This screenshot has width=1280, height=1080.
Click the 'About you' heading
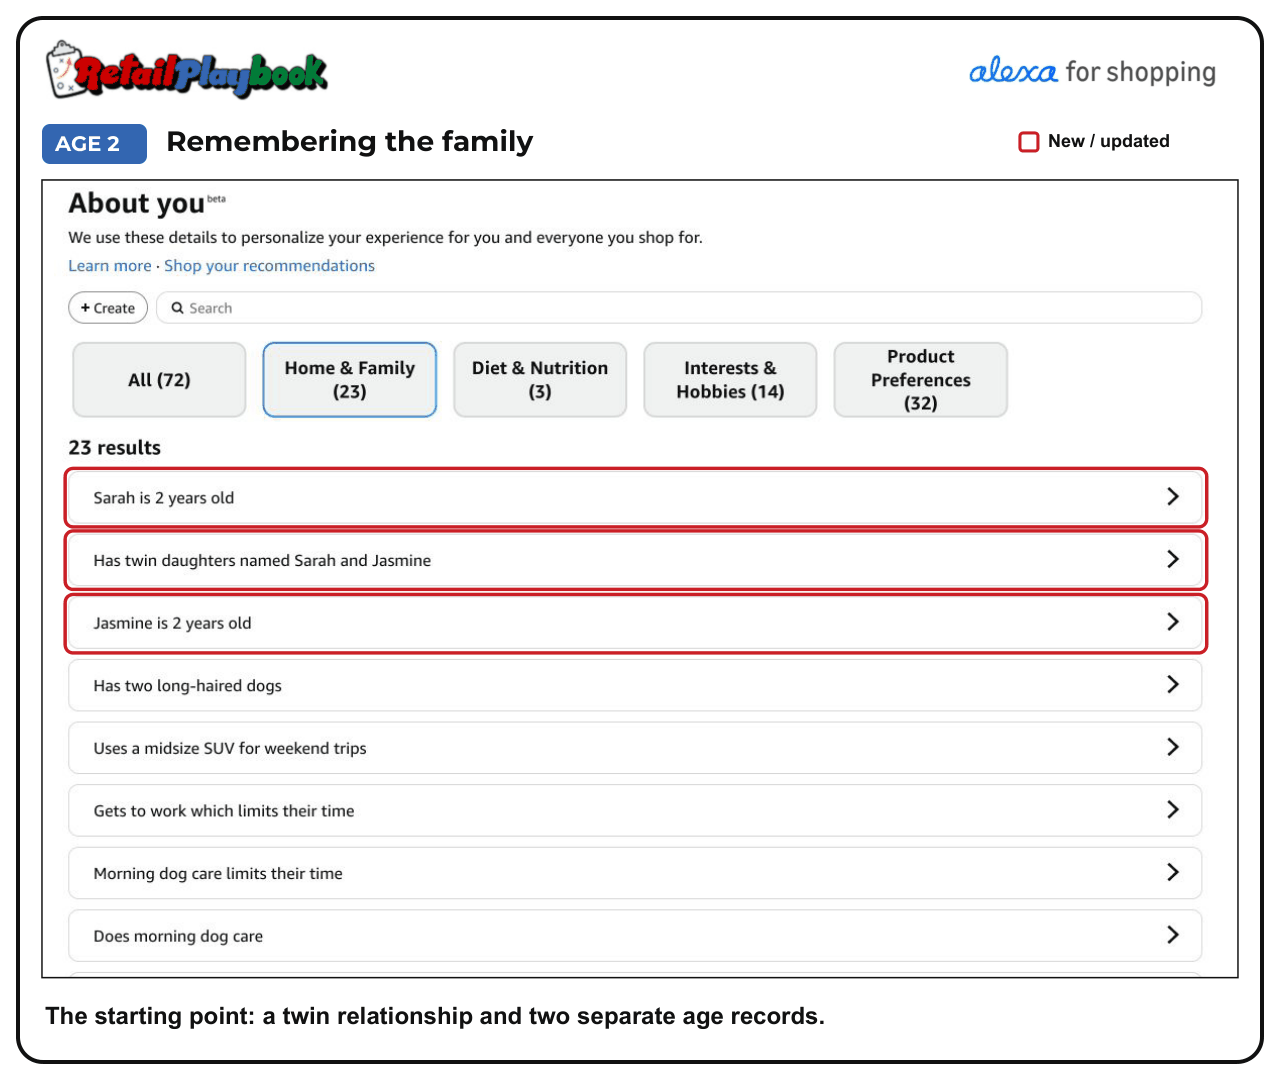tap(136, 203)
